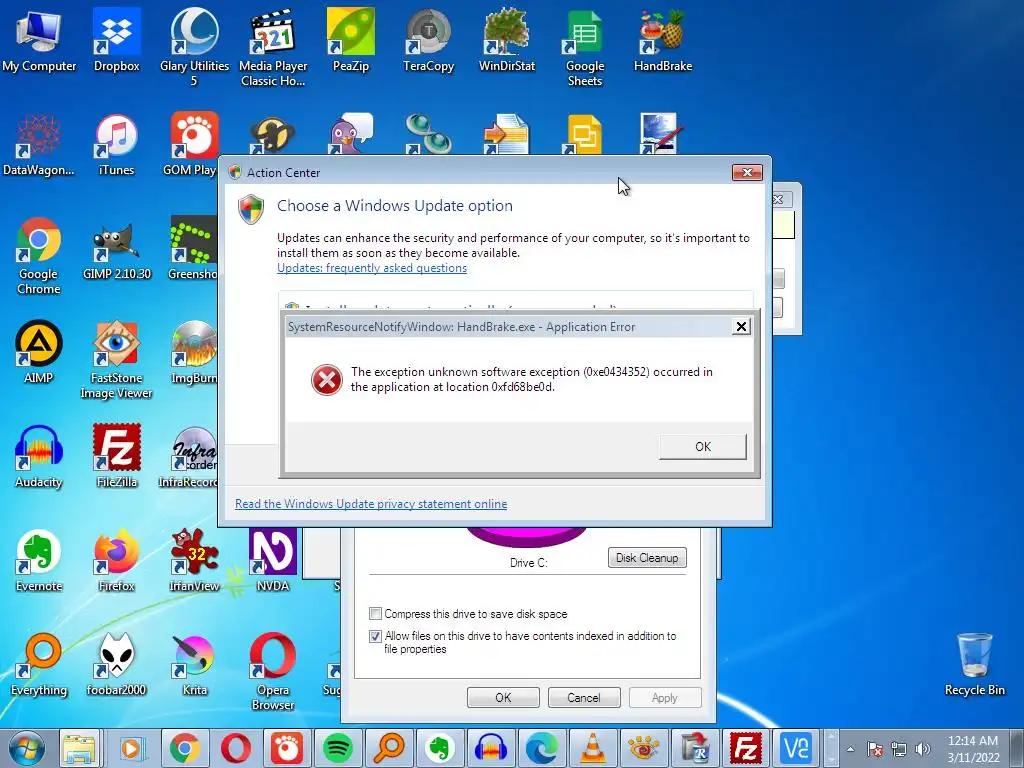Launch Media Player Classic desktop icon
1024x768 pixels.
coord(272,47)
